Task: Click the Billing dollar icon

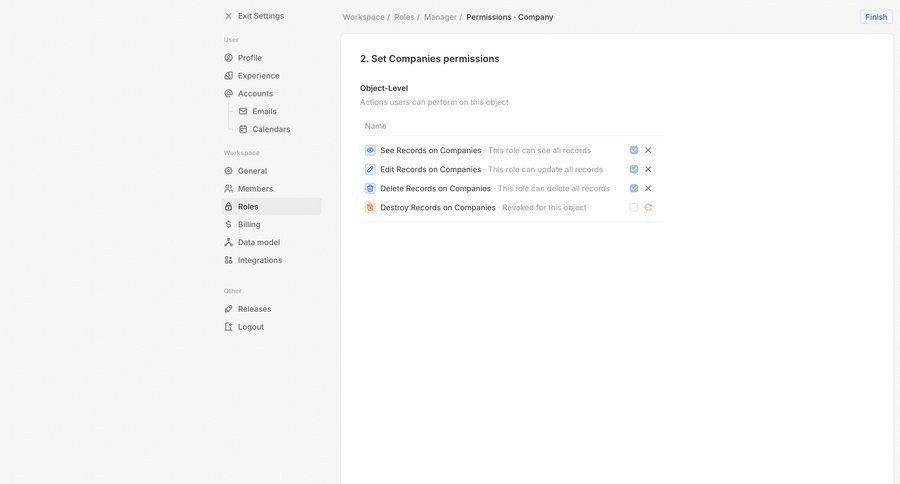Action: click(228, 224)
